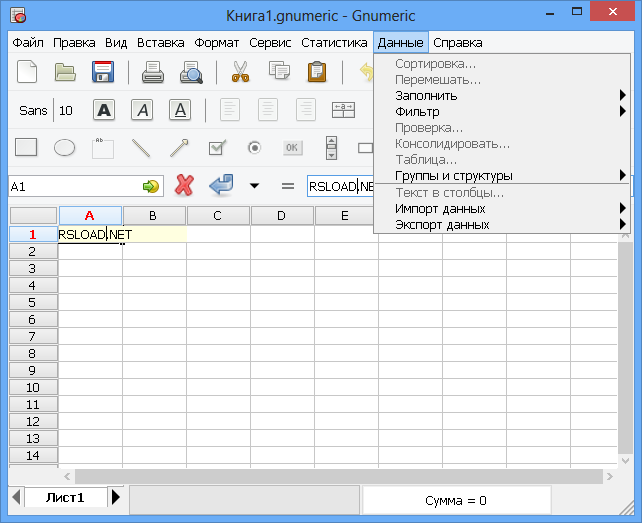Screen dimensions: 642x523
Task: Insert a text label object
Action: coord(102,148)
